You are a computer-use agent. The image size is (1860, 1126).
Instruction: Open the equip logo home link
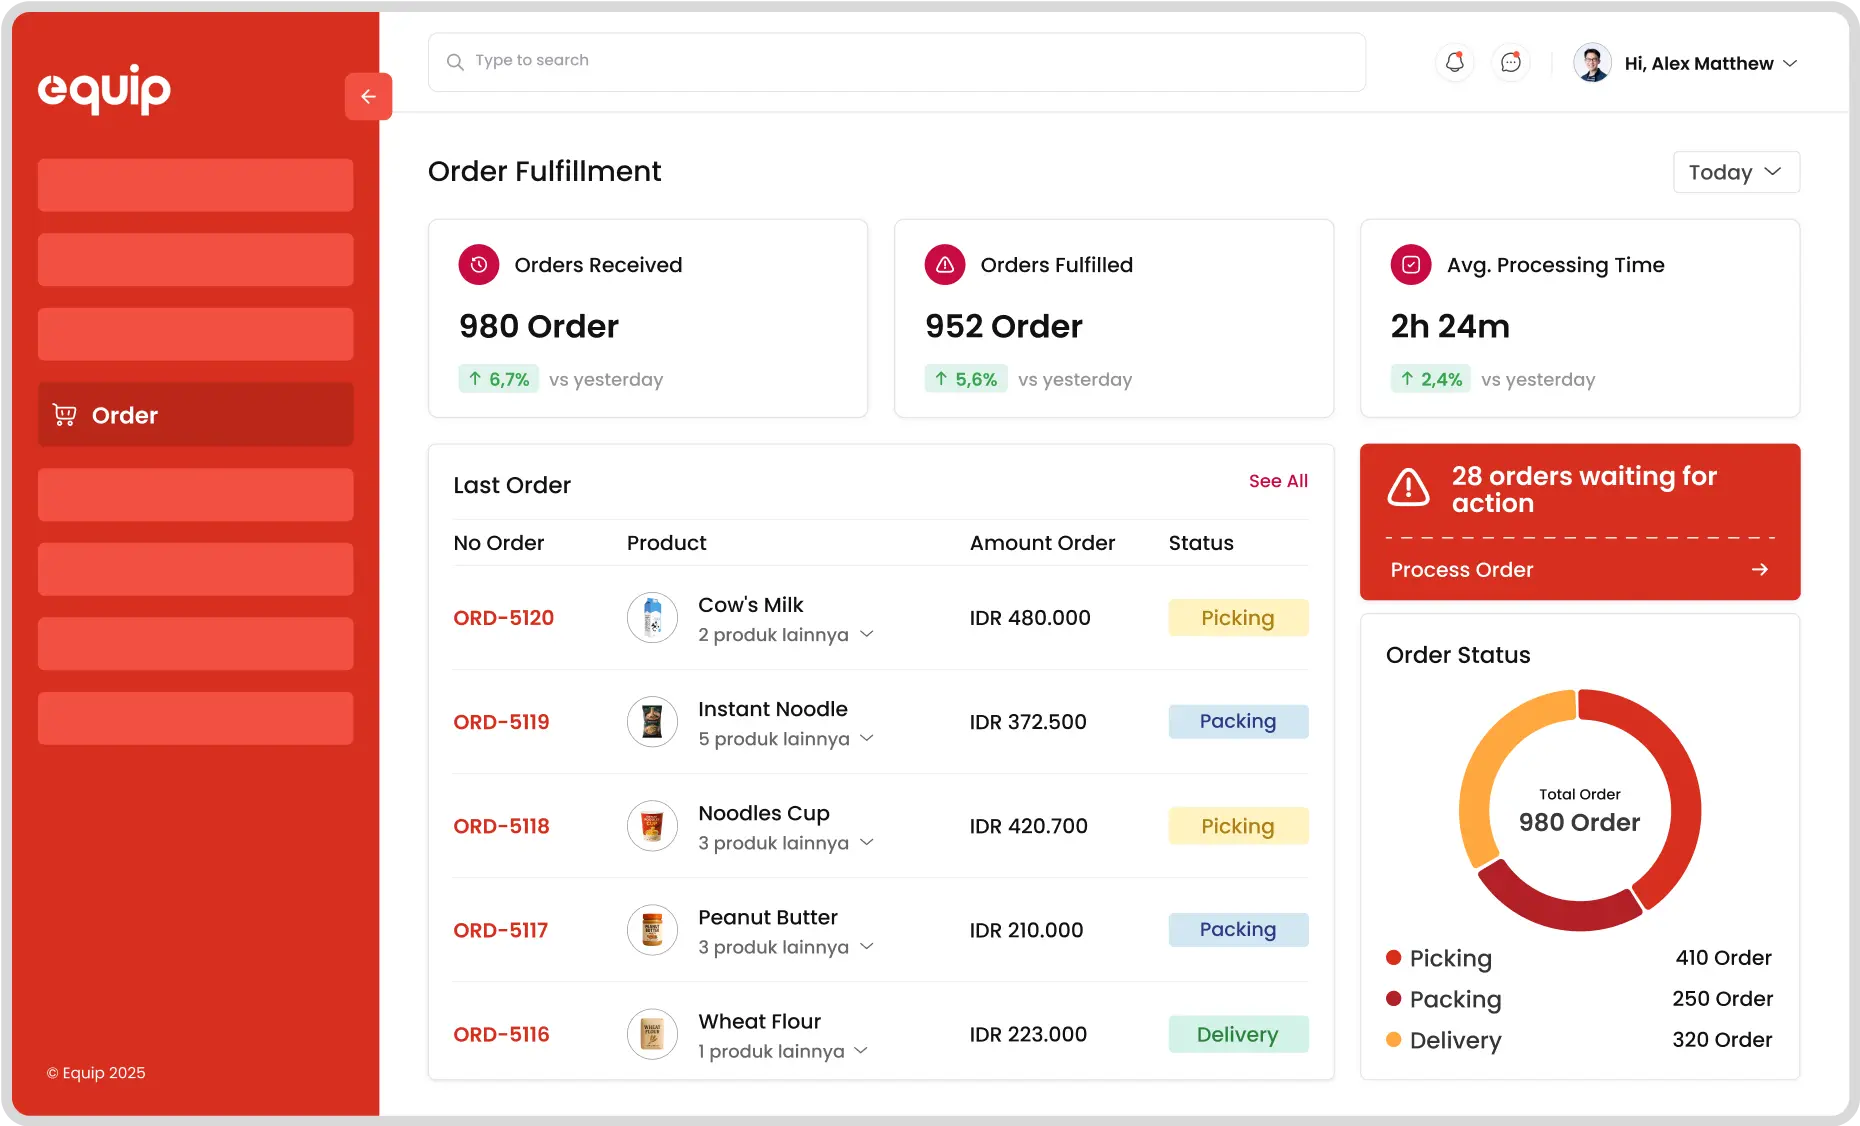point(104,89)
